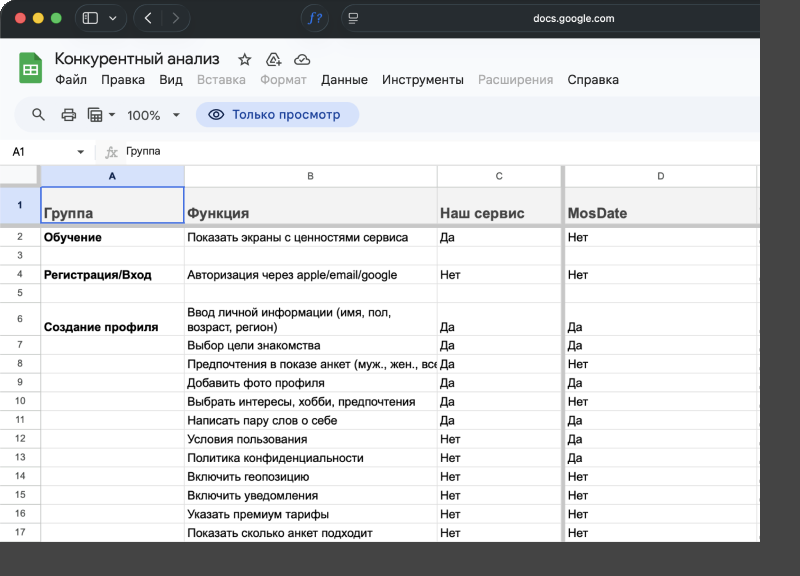Image resolution: width=800 pixels, height=576 pixels.
Task: Select row 6 header
Action: [20, 319]
